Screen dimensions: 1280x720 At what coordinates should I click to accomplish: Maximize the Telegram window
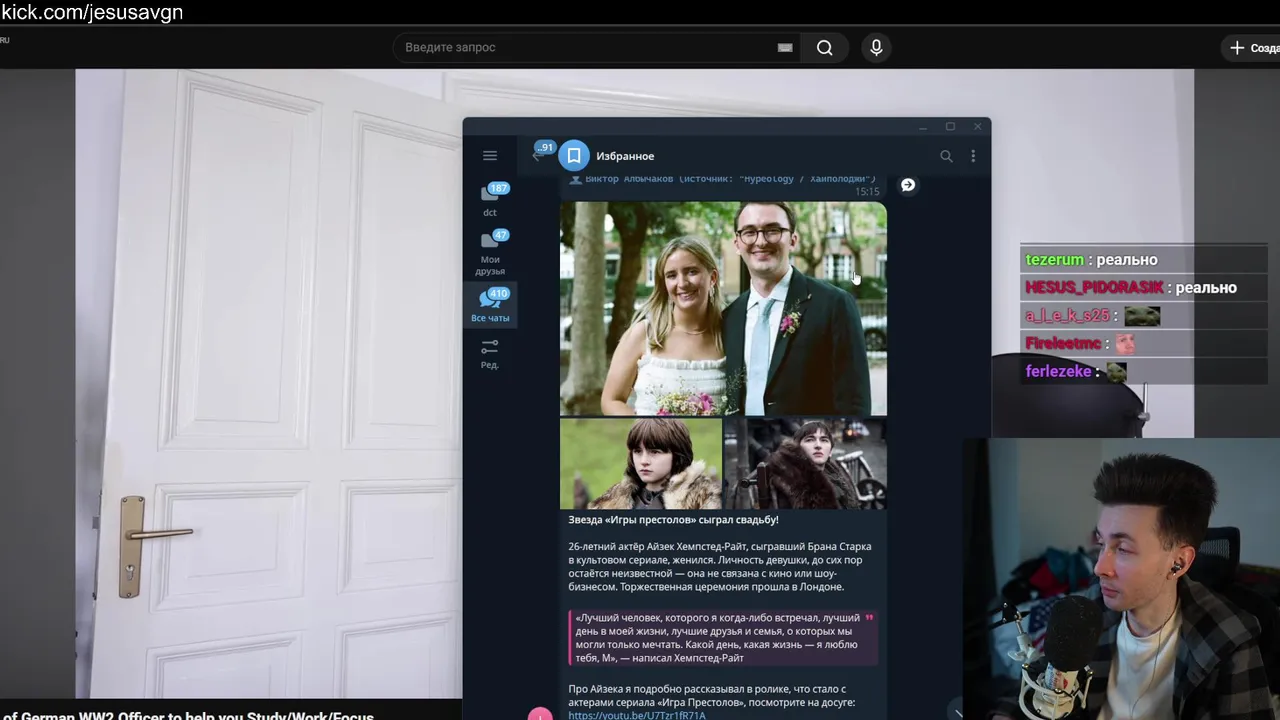coord(950,127)
